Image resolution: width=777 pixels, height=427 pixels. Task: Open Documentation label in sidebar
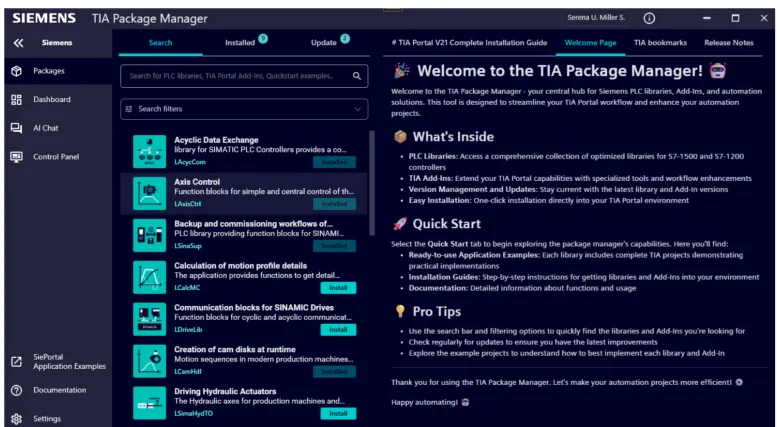click(59, 390)
